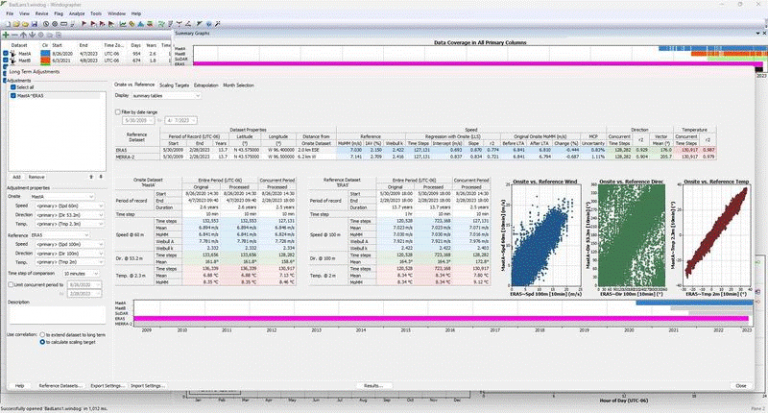Select 'to calculate scaling target' radio button
Image resolution: width=768 pixels, height=413 pixels.
pyautogui.click(x=41, y=342)
